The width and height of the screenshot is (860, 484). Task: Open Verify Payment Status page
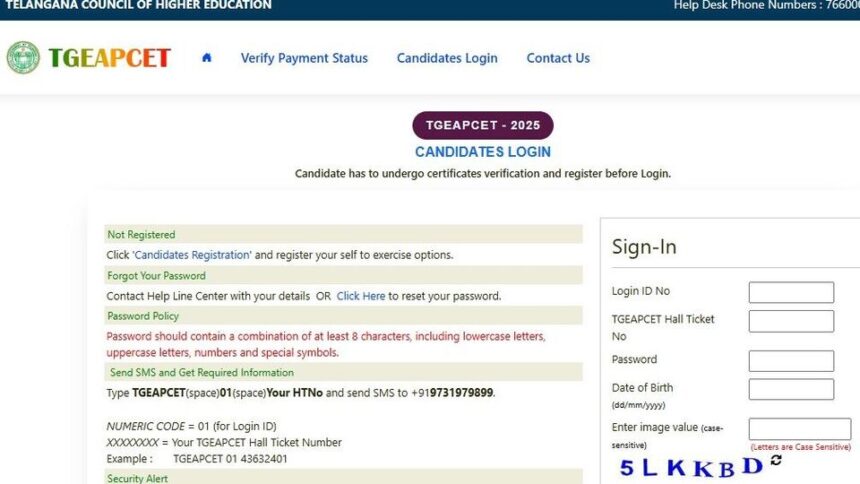304,58
